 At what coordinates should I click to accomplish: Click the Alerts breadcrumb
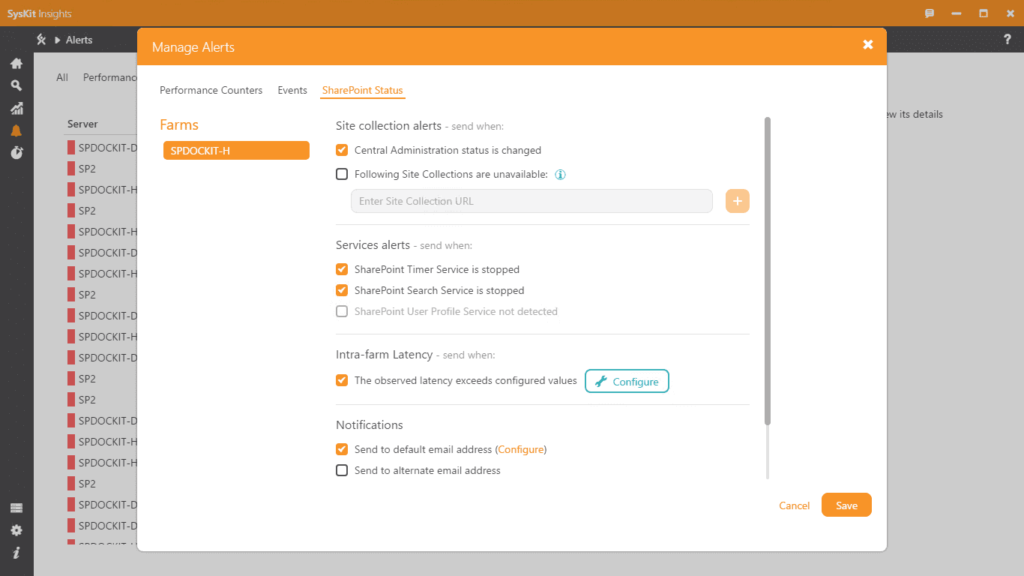pos(79,40)
